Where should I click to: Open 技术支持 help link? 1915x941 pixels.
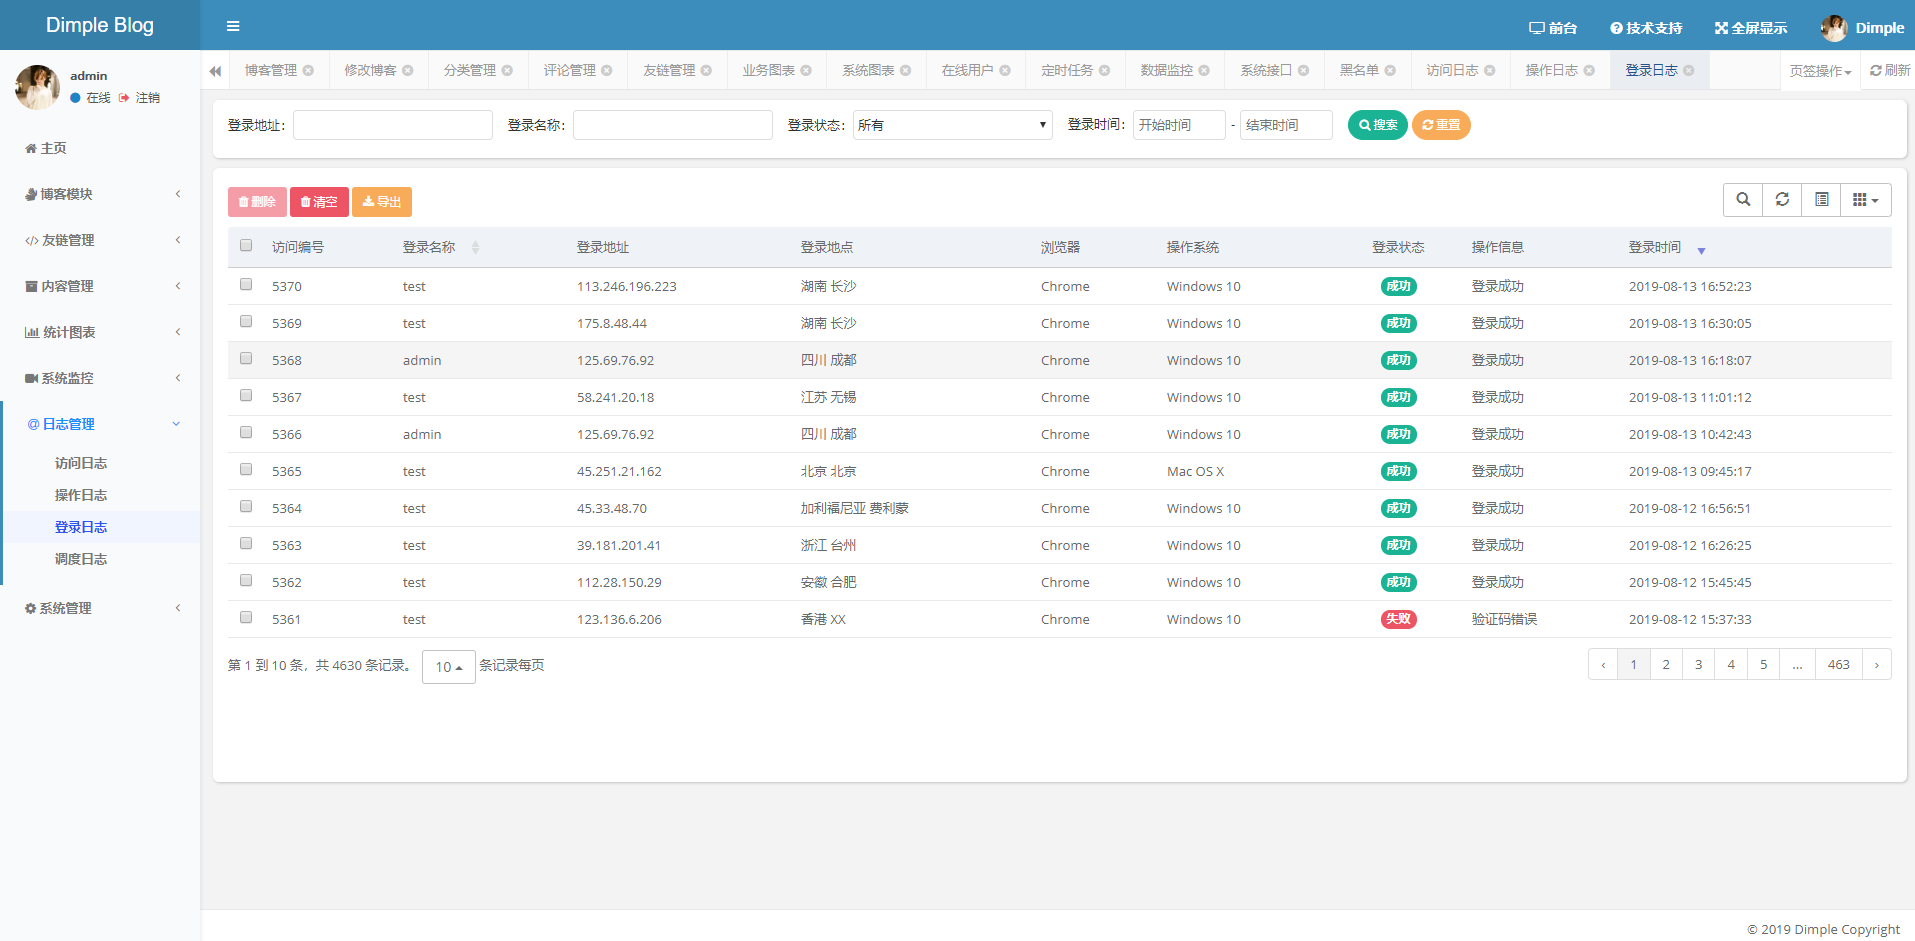pos(1646,28)
